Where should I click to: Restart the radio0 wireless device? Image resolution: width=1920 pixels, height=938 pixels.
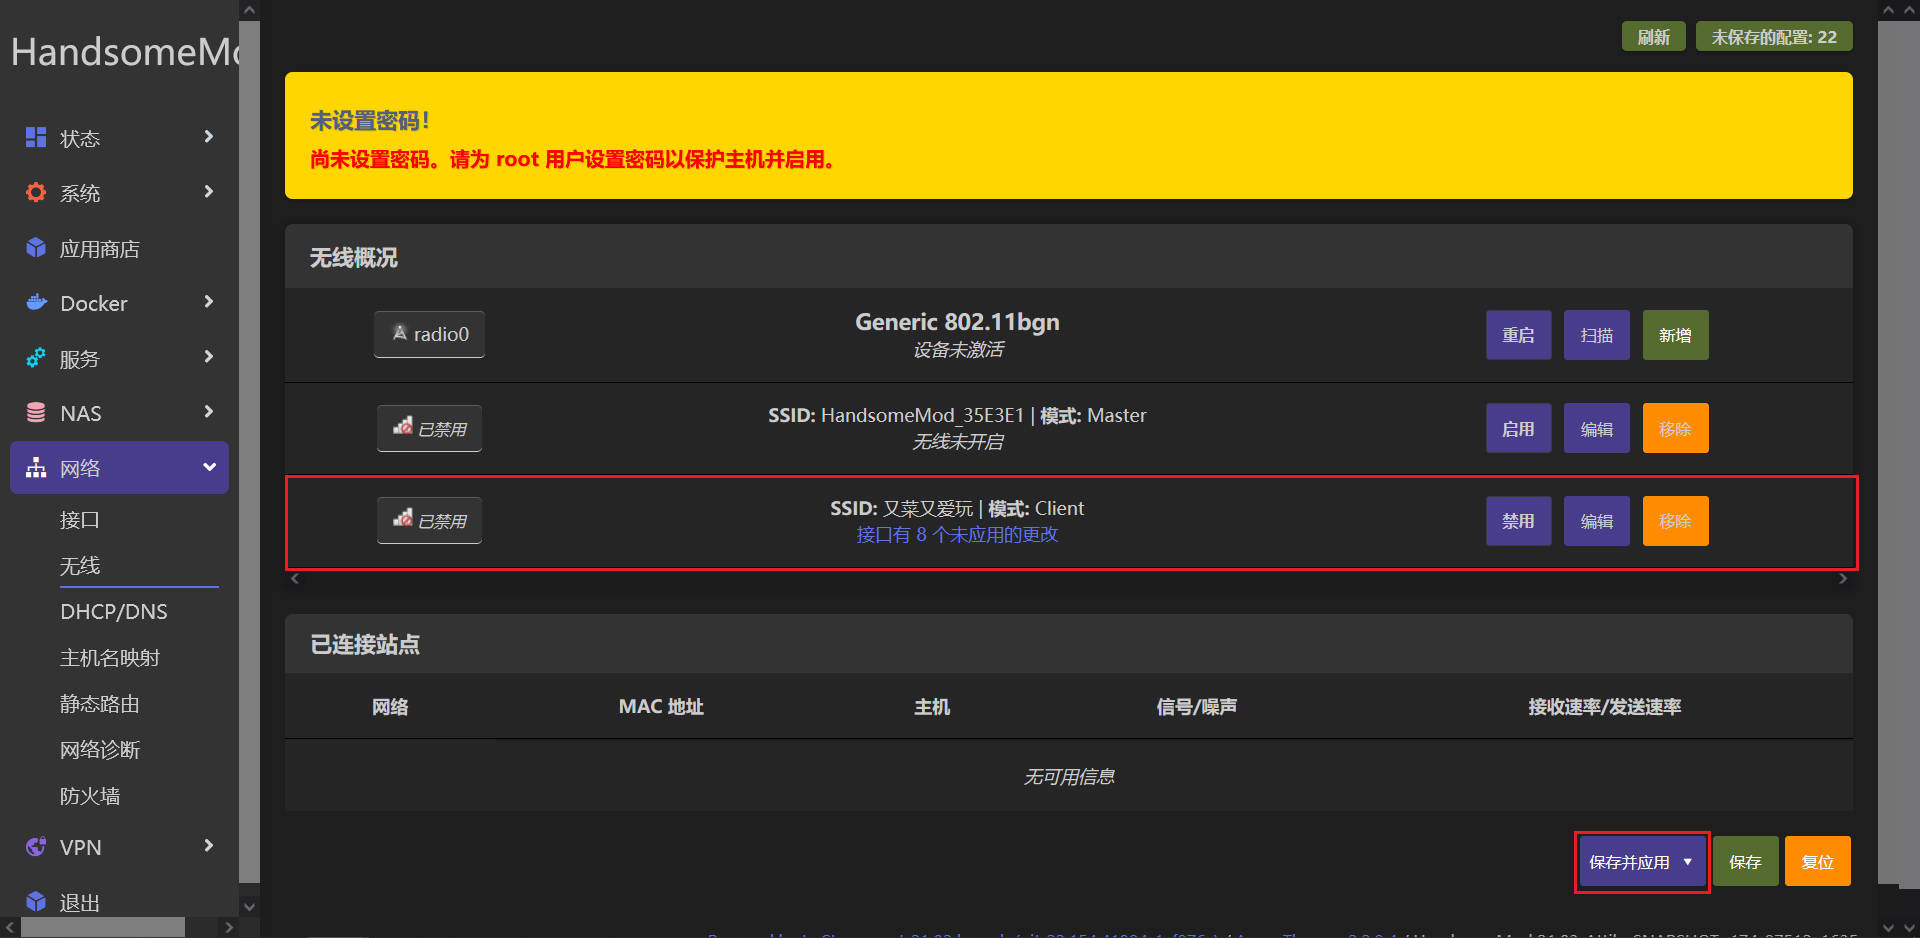coord(1517,335)
